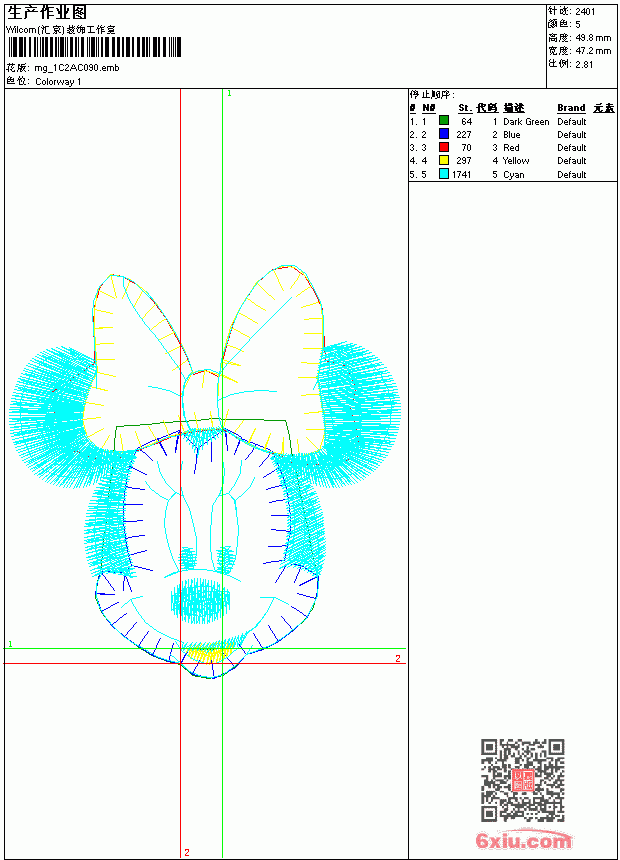Select the Yellow thread swatch
Viewport: 620px width, 860px height.
444,160
